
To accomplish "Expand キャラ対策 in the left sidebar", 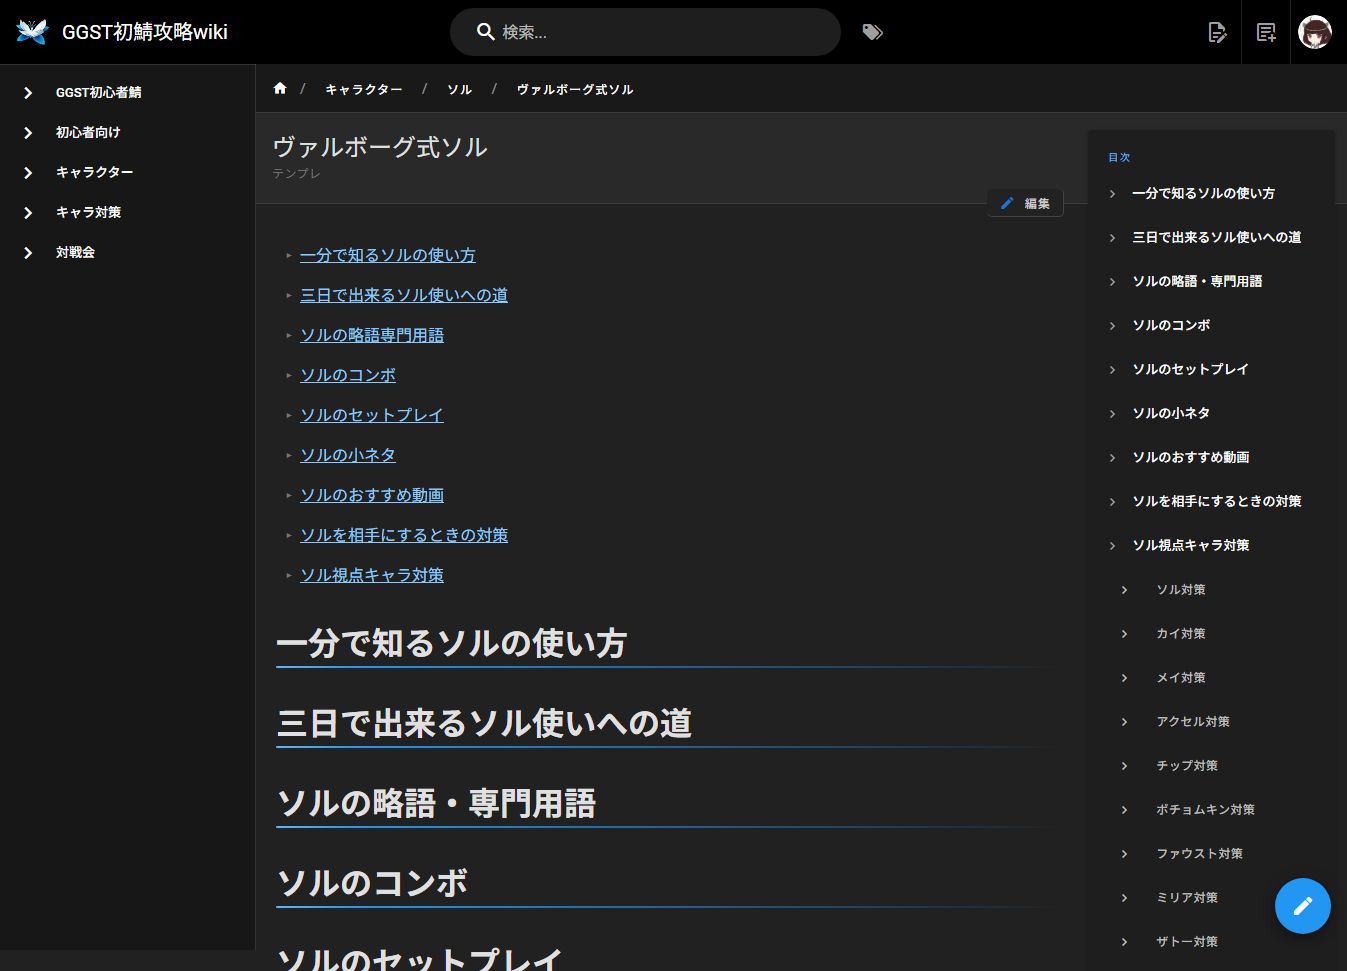I will coord(128,212).
